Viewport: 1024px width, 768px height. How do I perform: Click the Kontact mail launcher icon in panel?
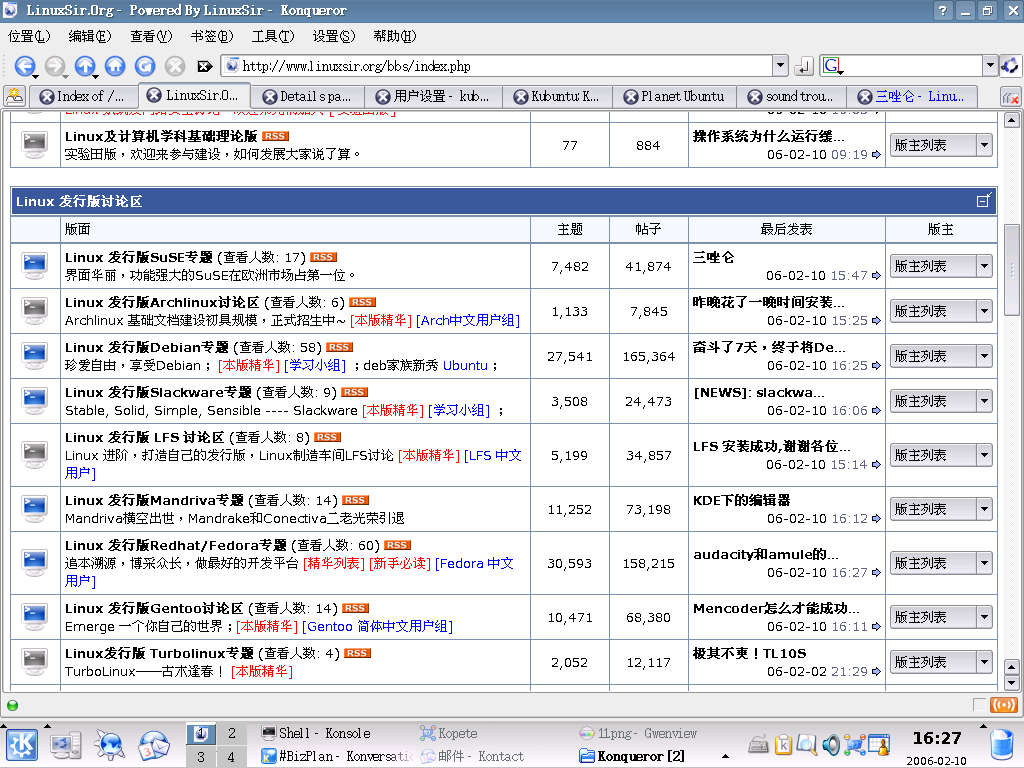[153, 745]
